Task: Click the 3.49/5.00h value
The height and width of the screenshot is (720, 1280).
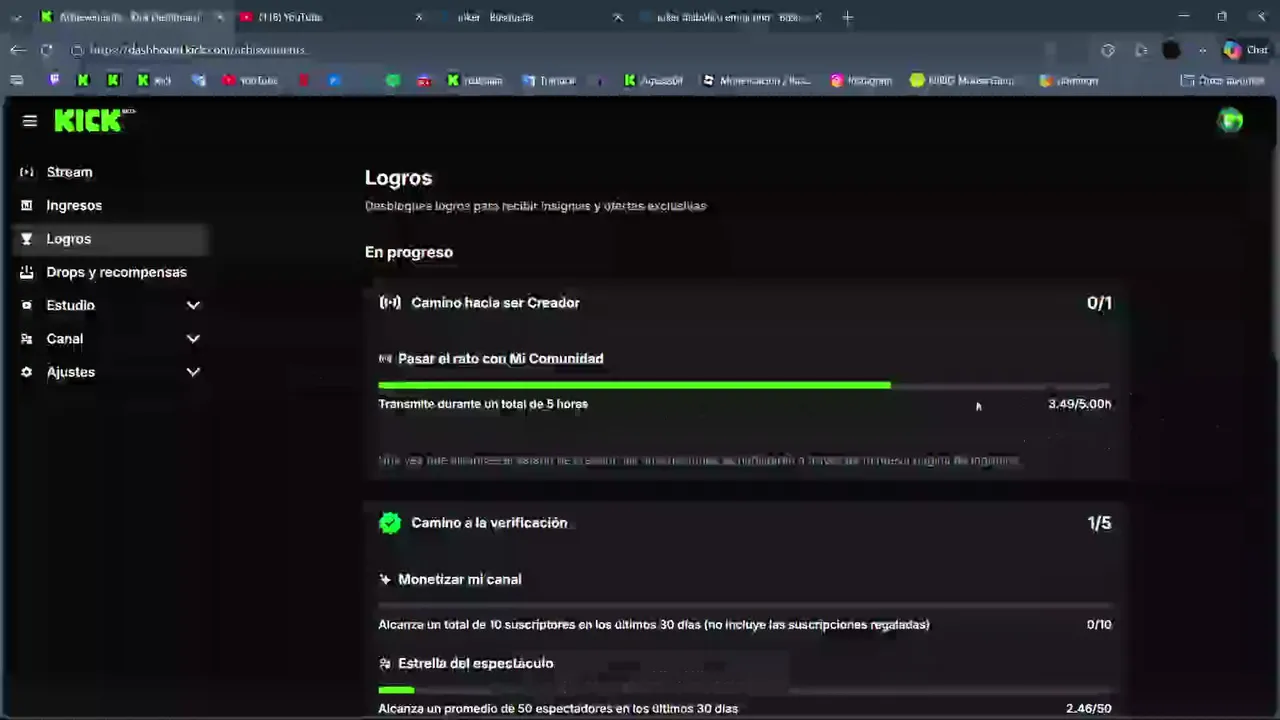Action: (1080, 404)
